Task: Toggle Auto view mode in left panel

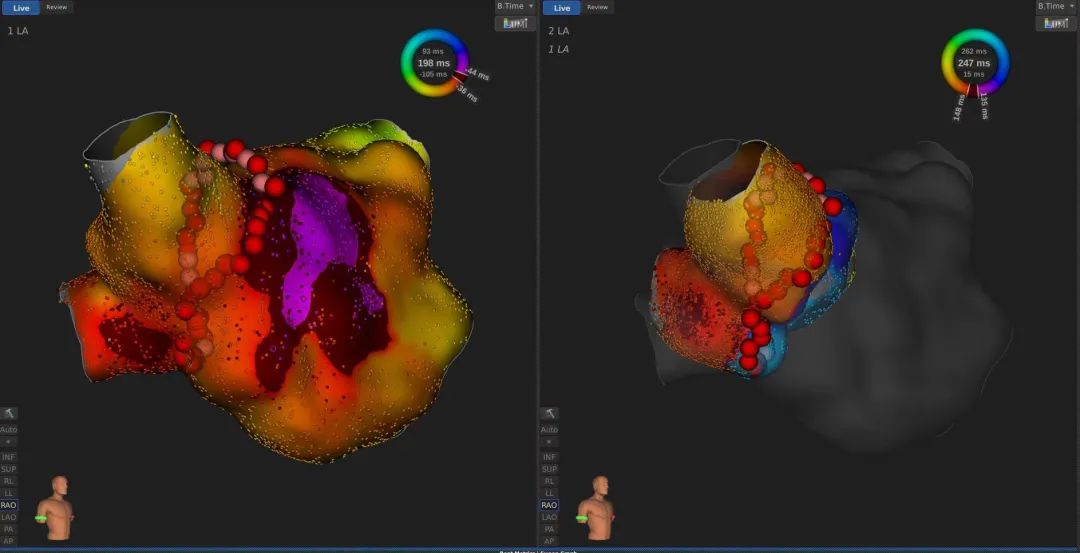Action: pos(9,429)
